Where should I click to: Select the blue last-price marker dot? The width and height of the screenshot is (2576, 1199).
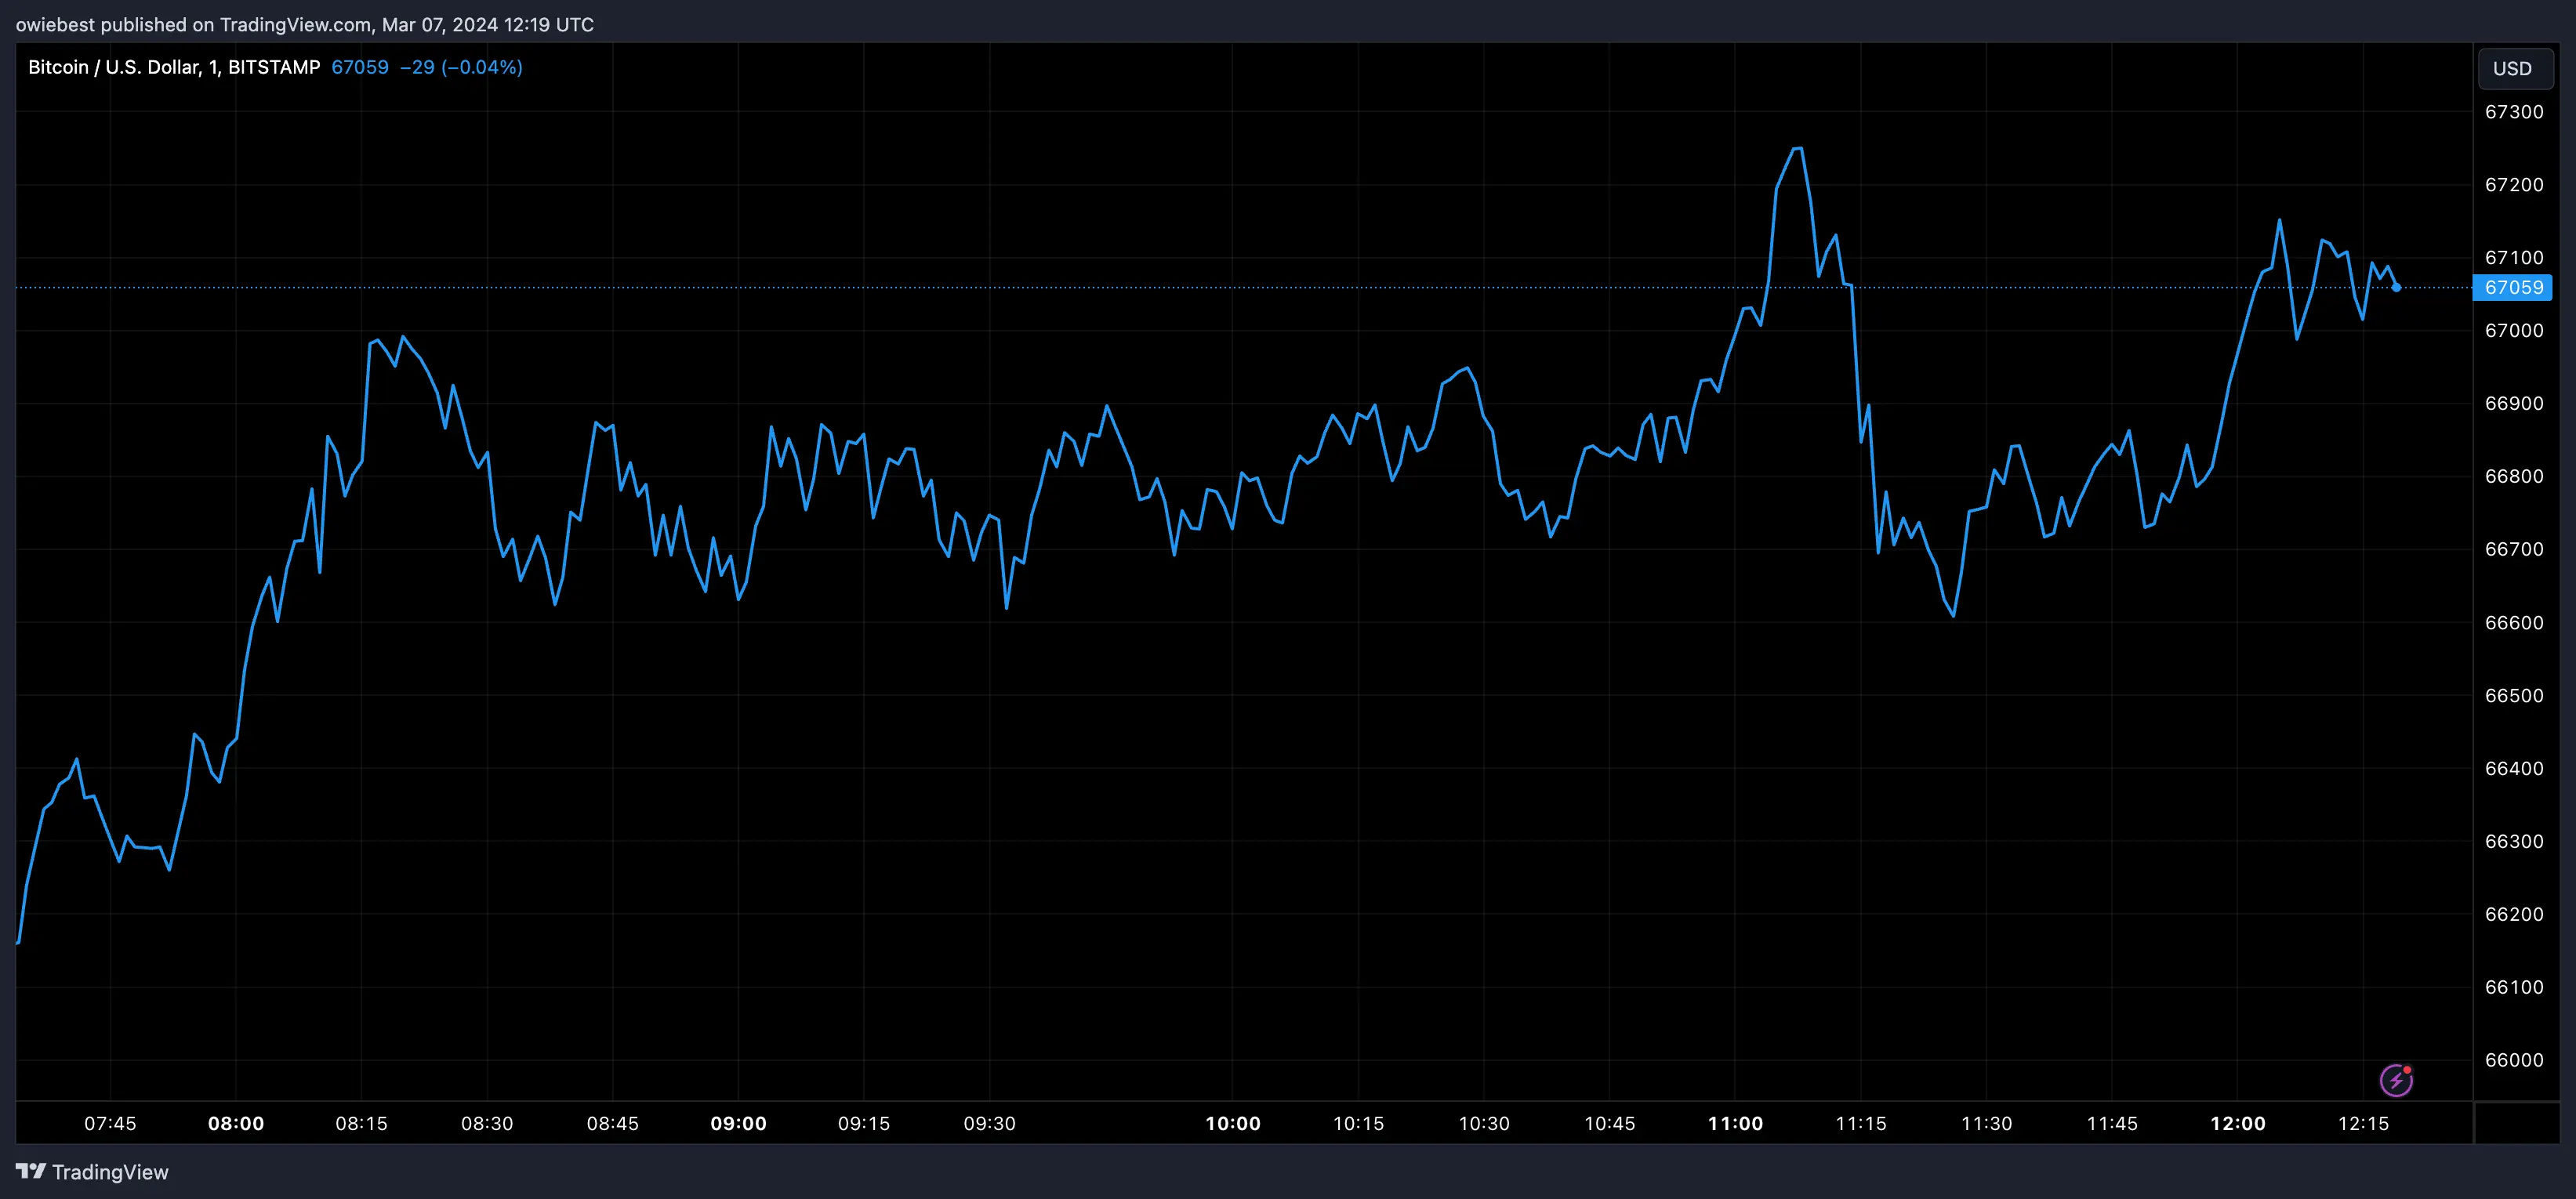click(2398, 287)
